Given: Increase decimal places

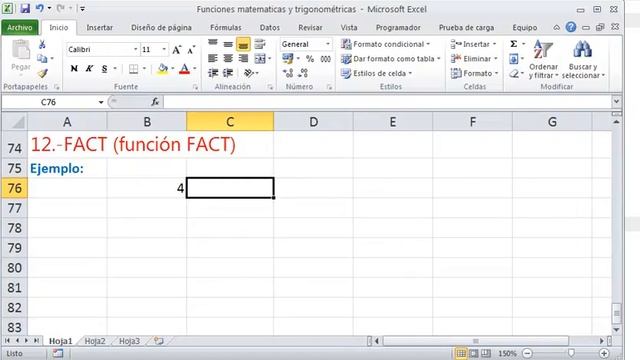Looking at the screenshot, I should tap(288, 73).
